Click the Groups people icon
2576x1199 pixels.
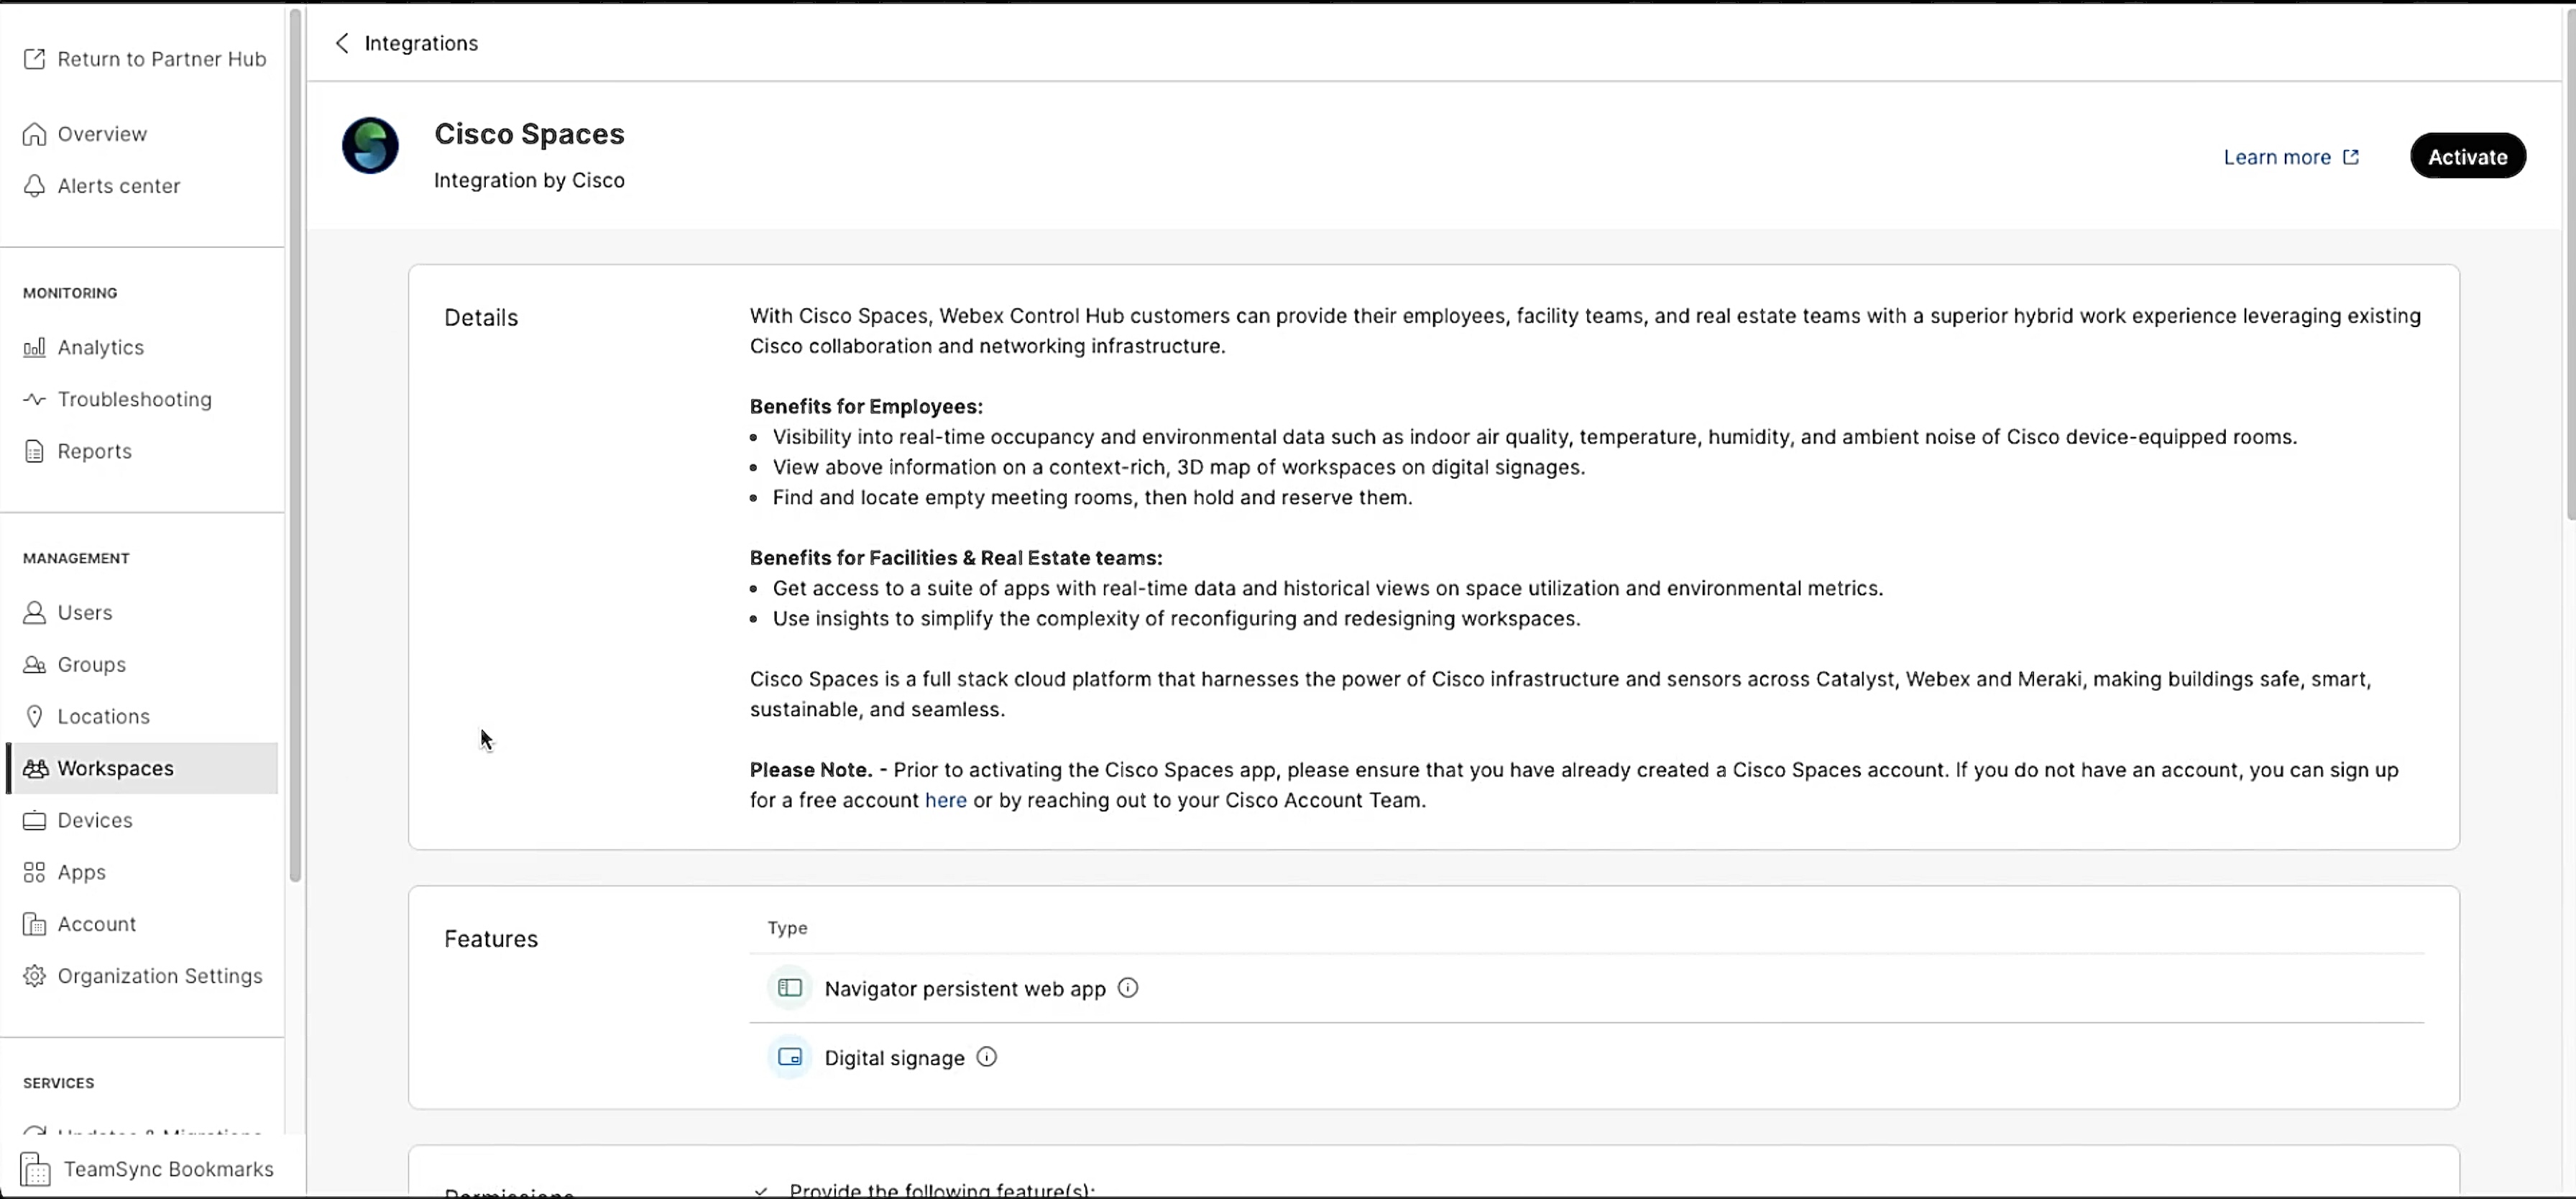[34, 664]
